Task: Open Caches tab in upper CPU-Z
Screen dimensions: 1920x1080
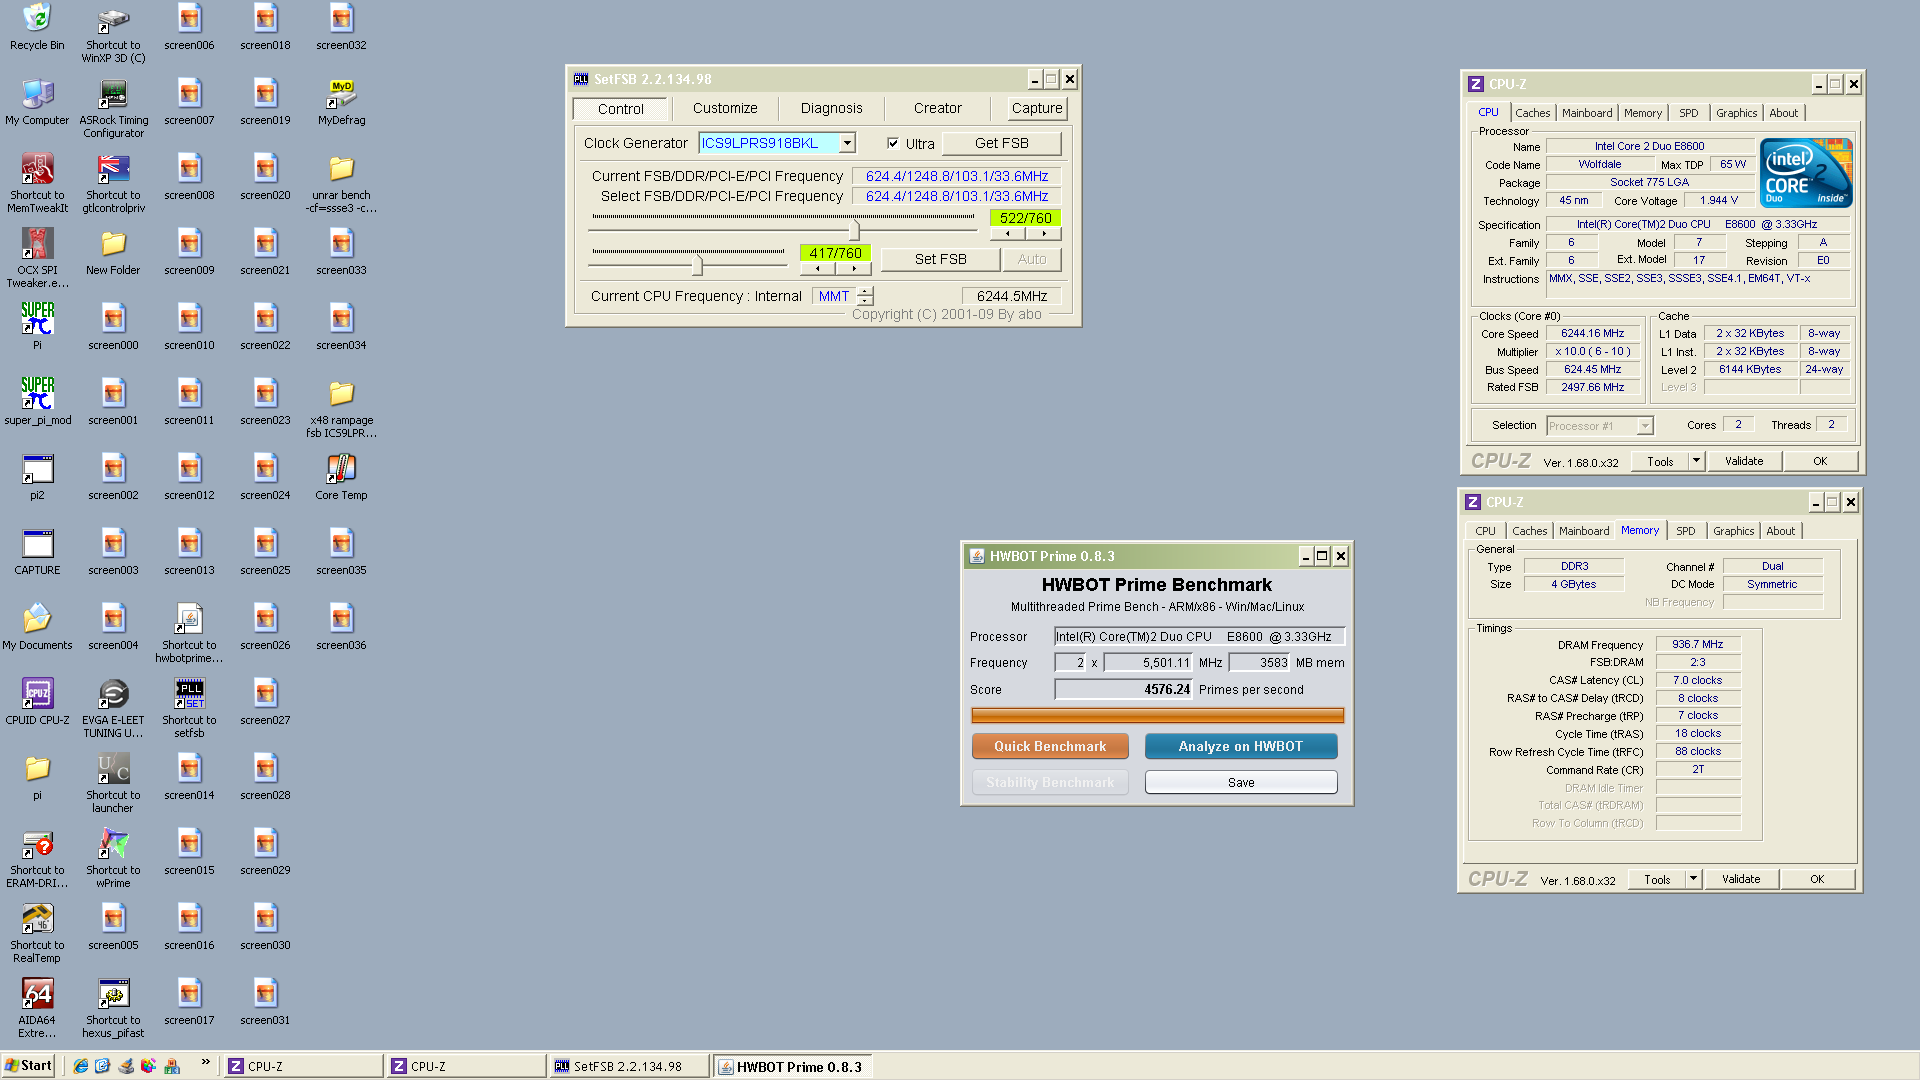Action: click(x=1532, y=113)
